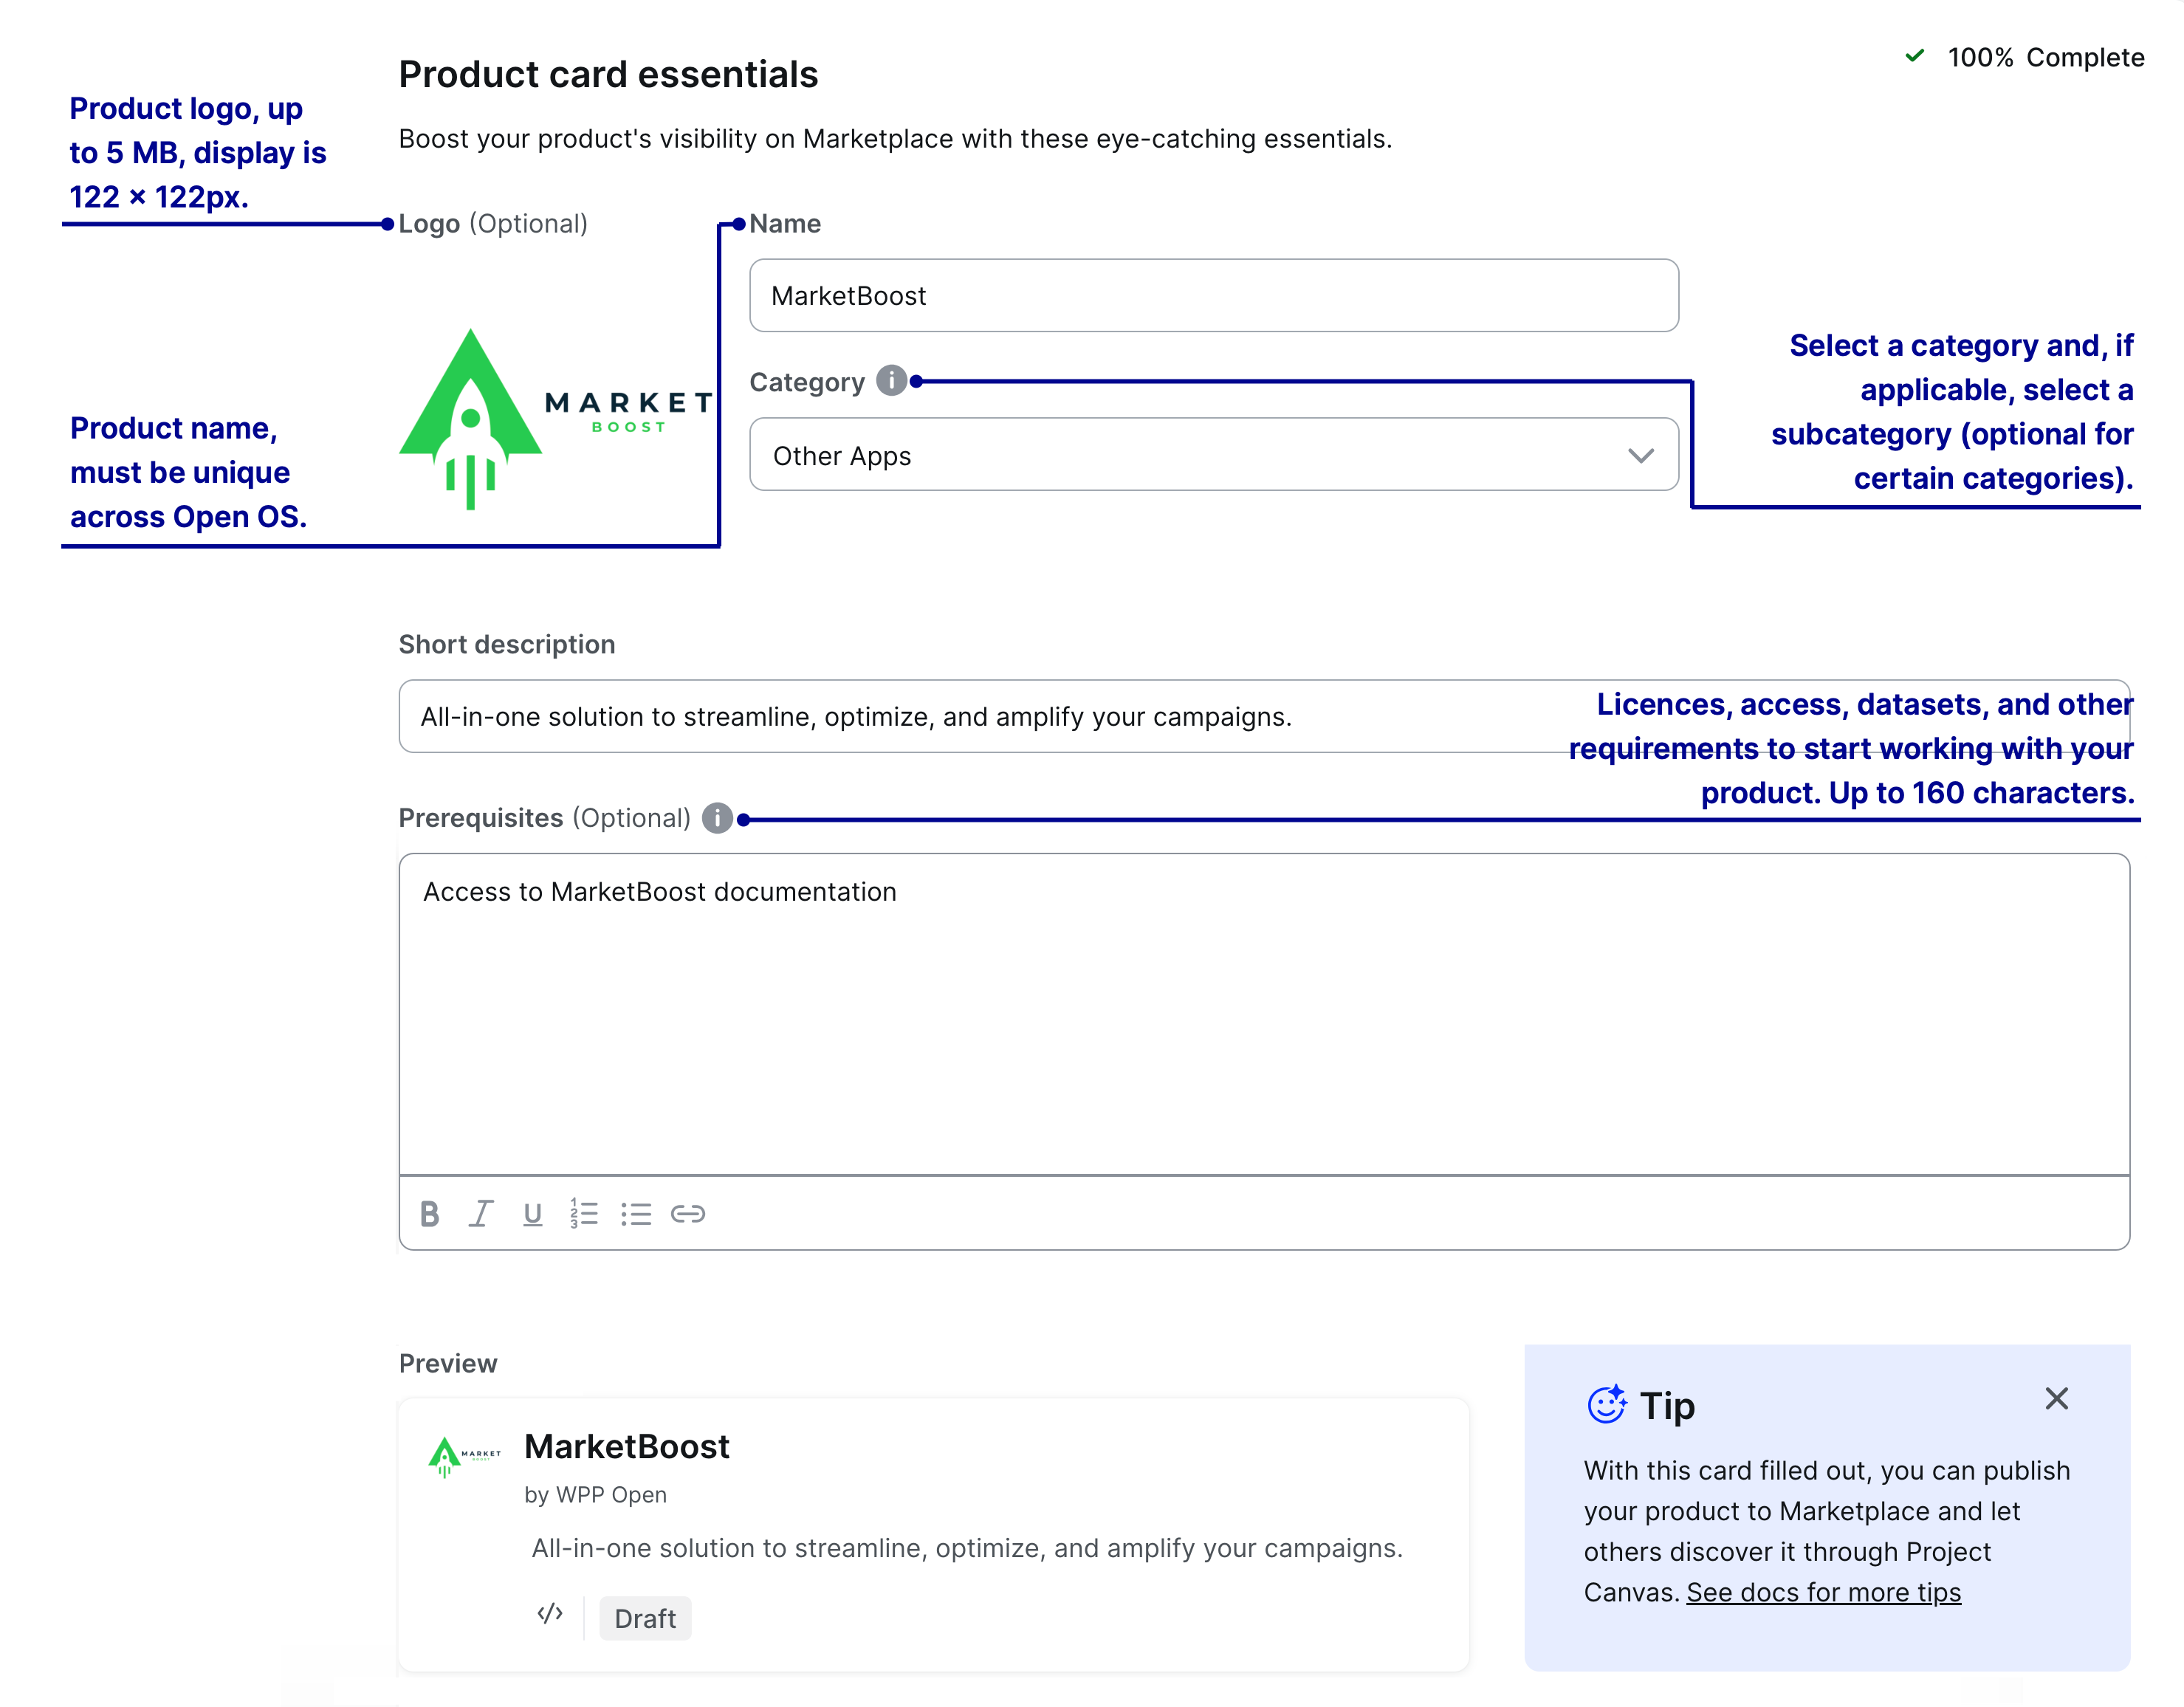Click the insert link icon
The image size is (2184, 1707).
688,1213
